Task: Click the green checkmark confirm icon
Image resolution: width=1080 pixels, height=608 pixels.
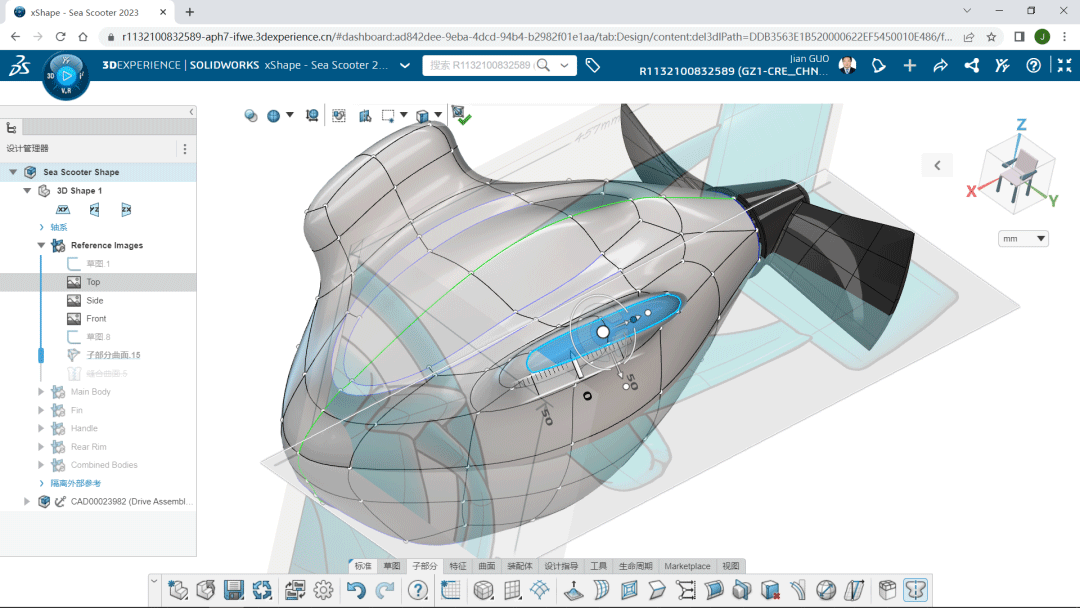Action: click(461, 116)
